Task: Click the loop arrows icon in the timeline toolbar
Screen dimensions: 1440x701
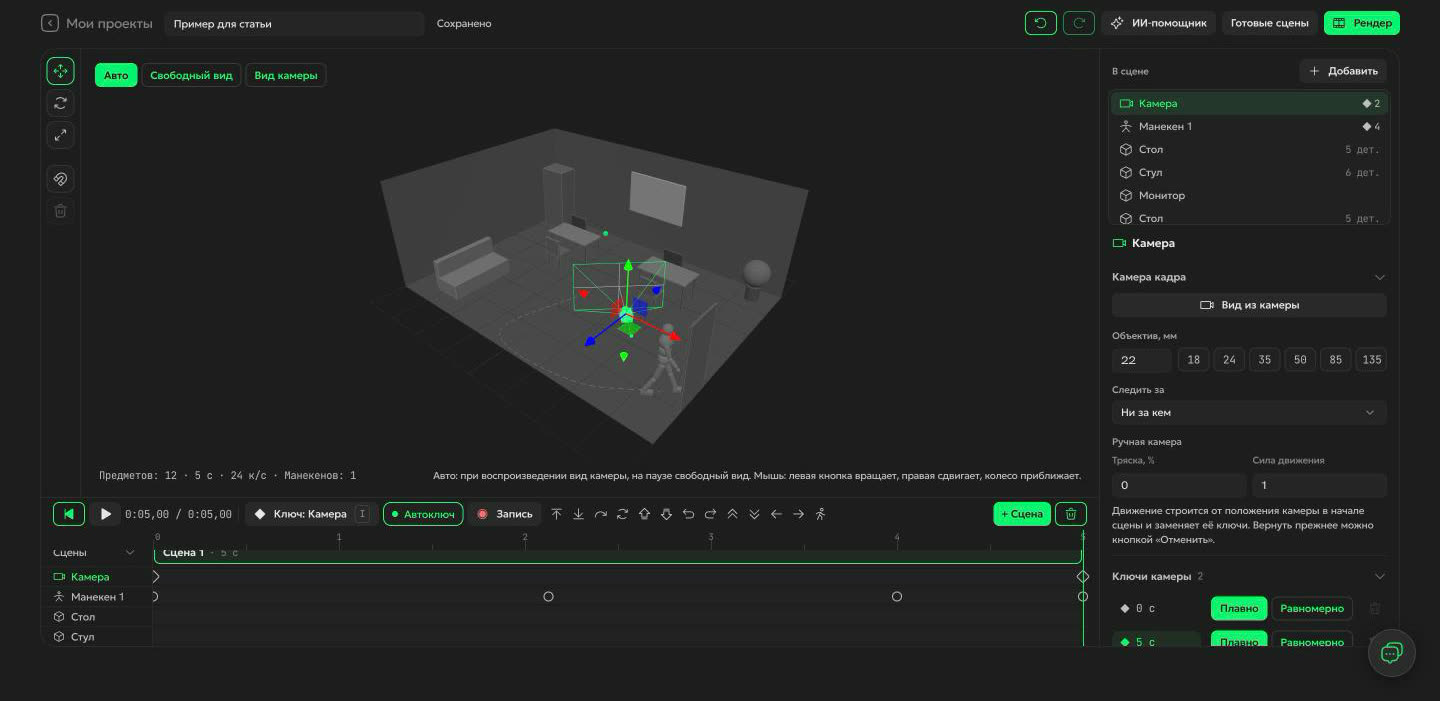Action: click(622, 514)
